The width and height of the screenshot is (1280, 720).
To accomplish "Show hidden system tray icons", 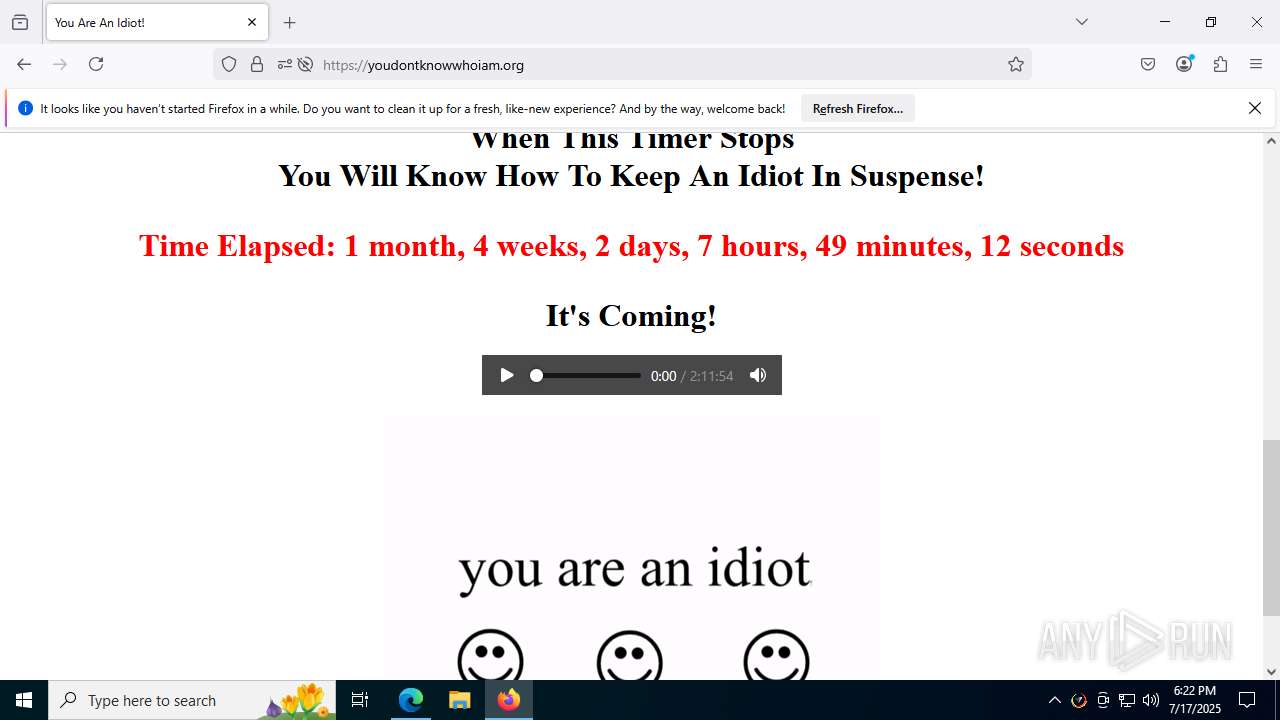I will 1054,700.
